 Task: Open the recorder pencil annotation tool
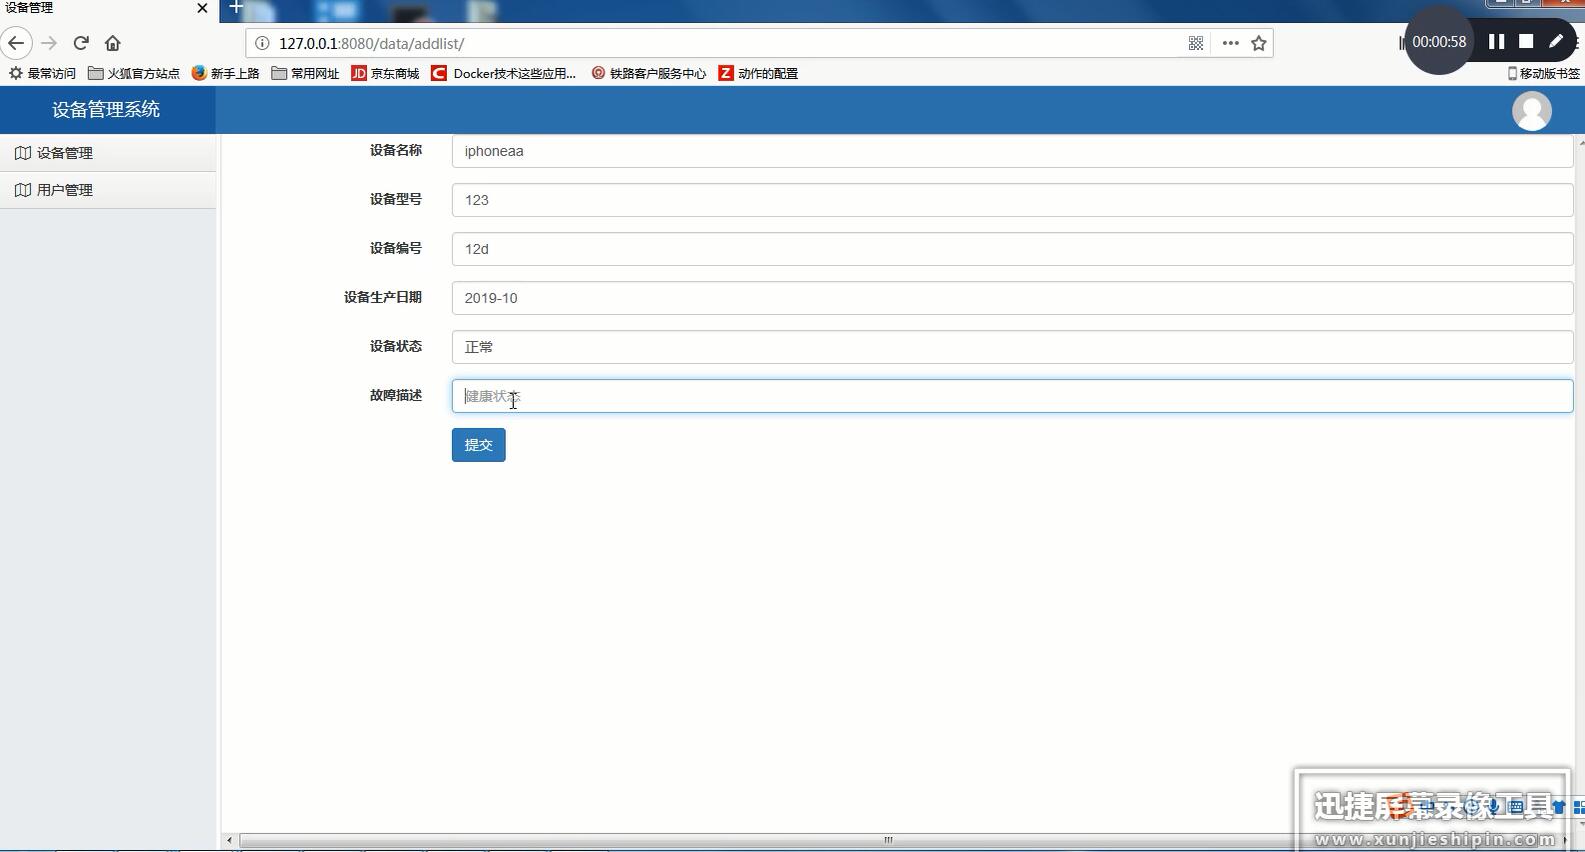click(1556, 41)
